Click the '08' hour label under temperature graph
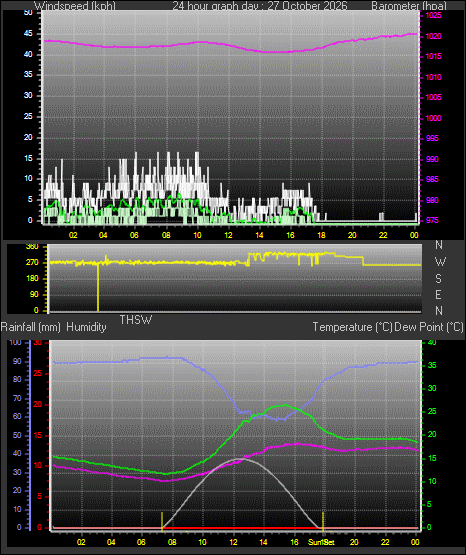Screen dimensions: 466x555 pos(172,542)
